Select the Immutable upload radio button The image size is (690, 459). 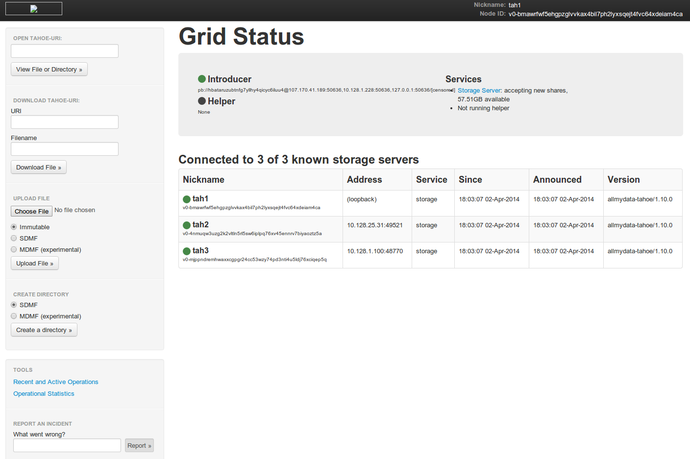[x=14, y=227]
